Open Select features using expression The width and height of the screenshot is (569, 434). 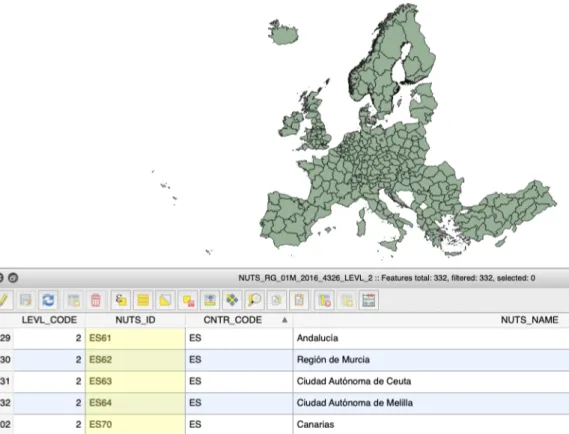tap(121, 300)
